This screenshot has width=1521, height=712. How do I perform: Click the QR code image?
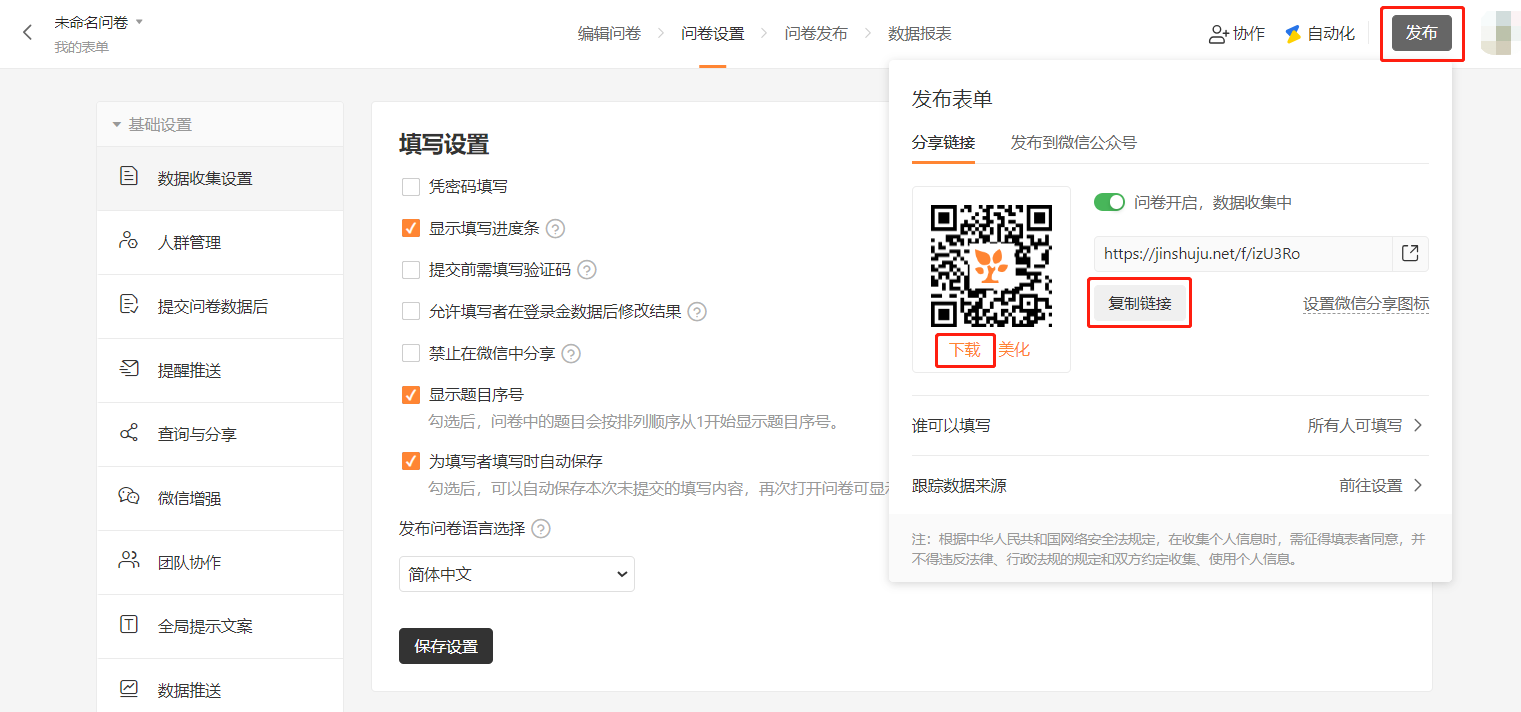[x=991, y=265]
